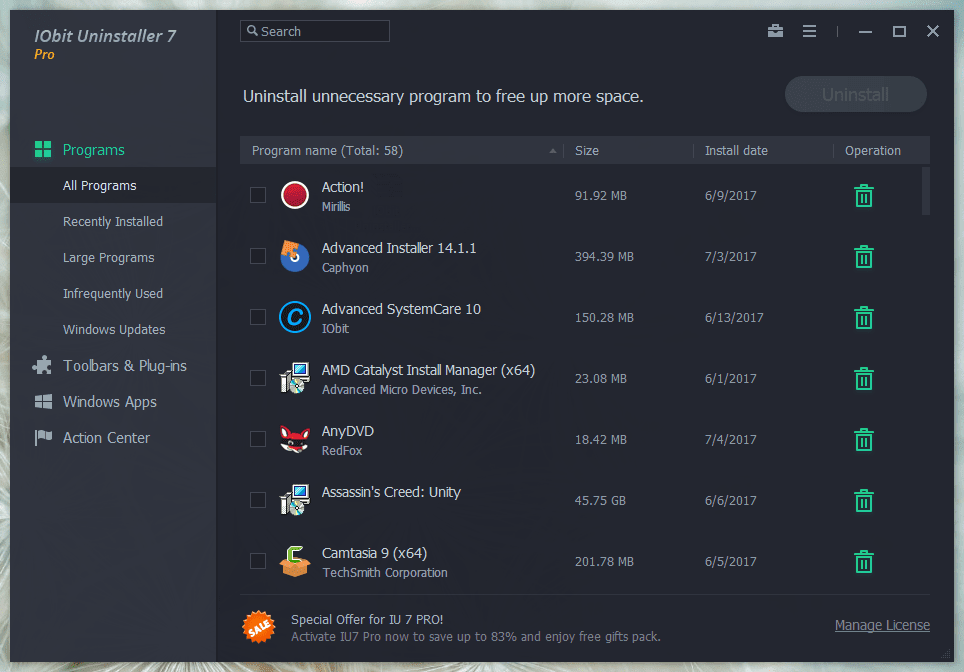Sort the list by Size column
Screen dimensions: 964x672
[x=587, y=151]
